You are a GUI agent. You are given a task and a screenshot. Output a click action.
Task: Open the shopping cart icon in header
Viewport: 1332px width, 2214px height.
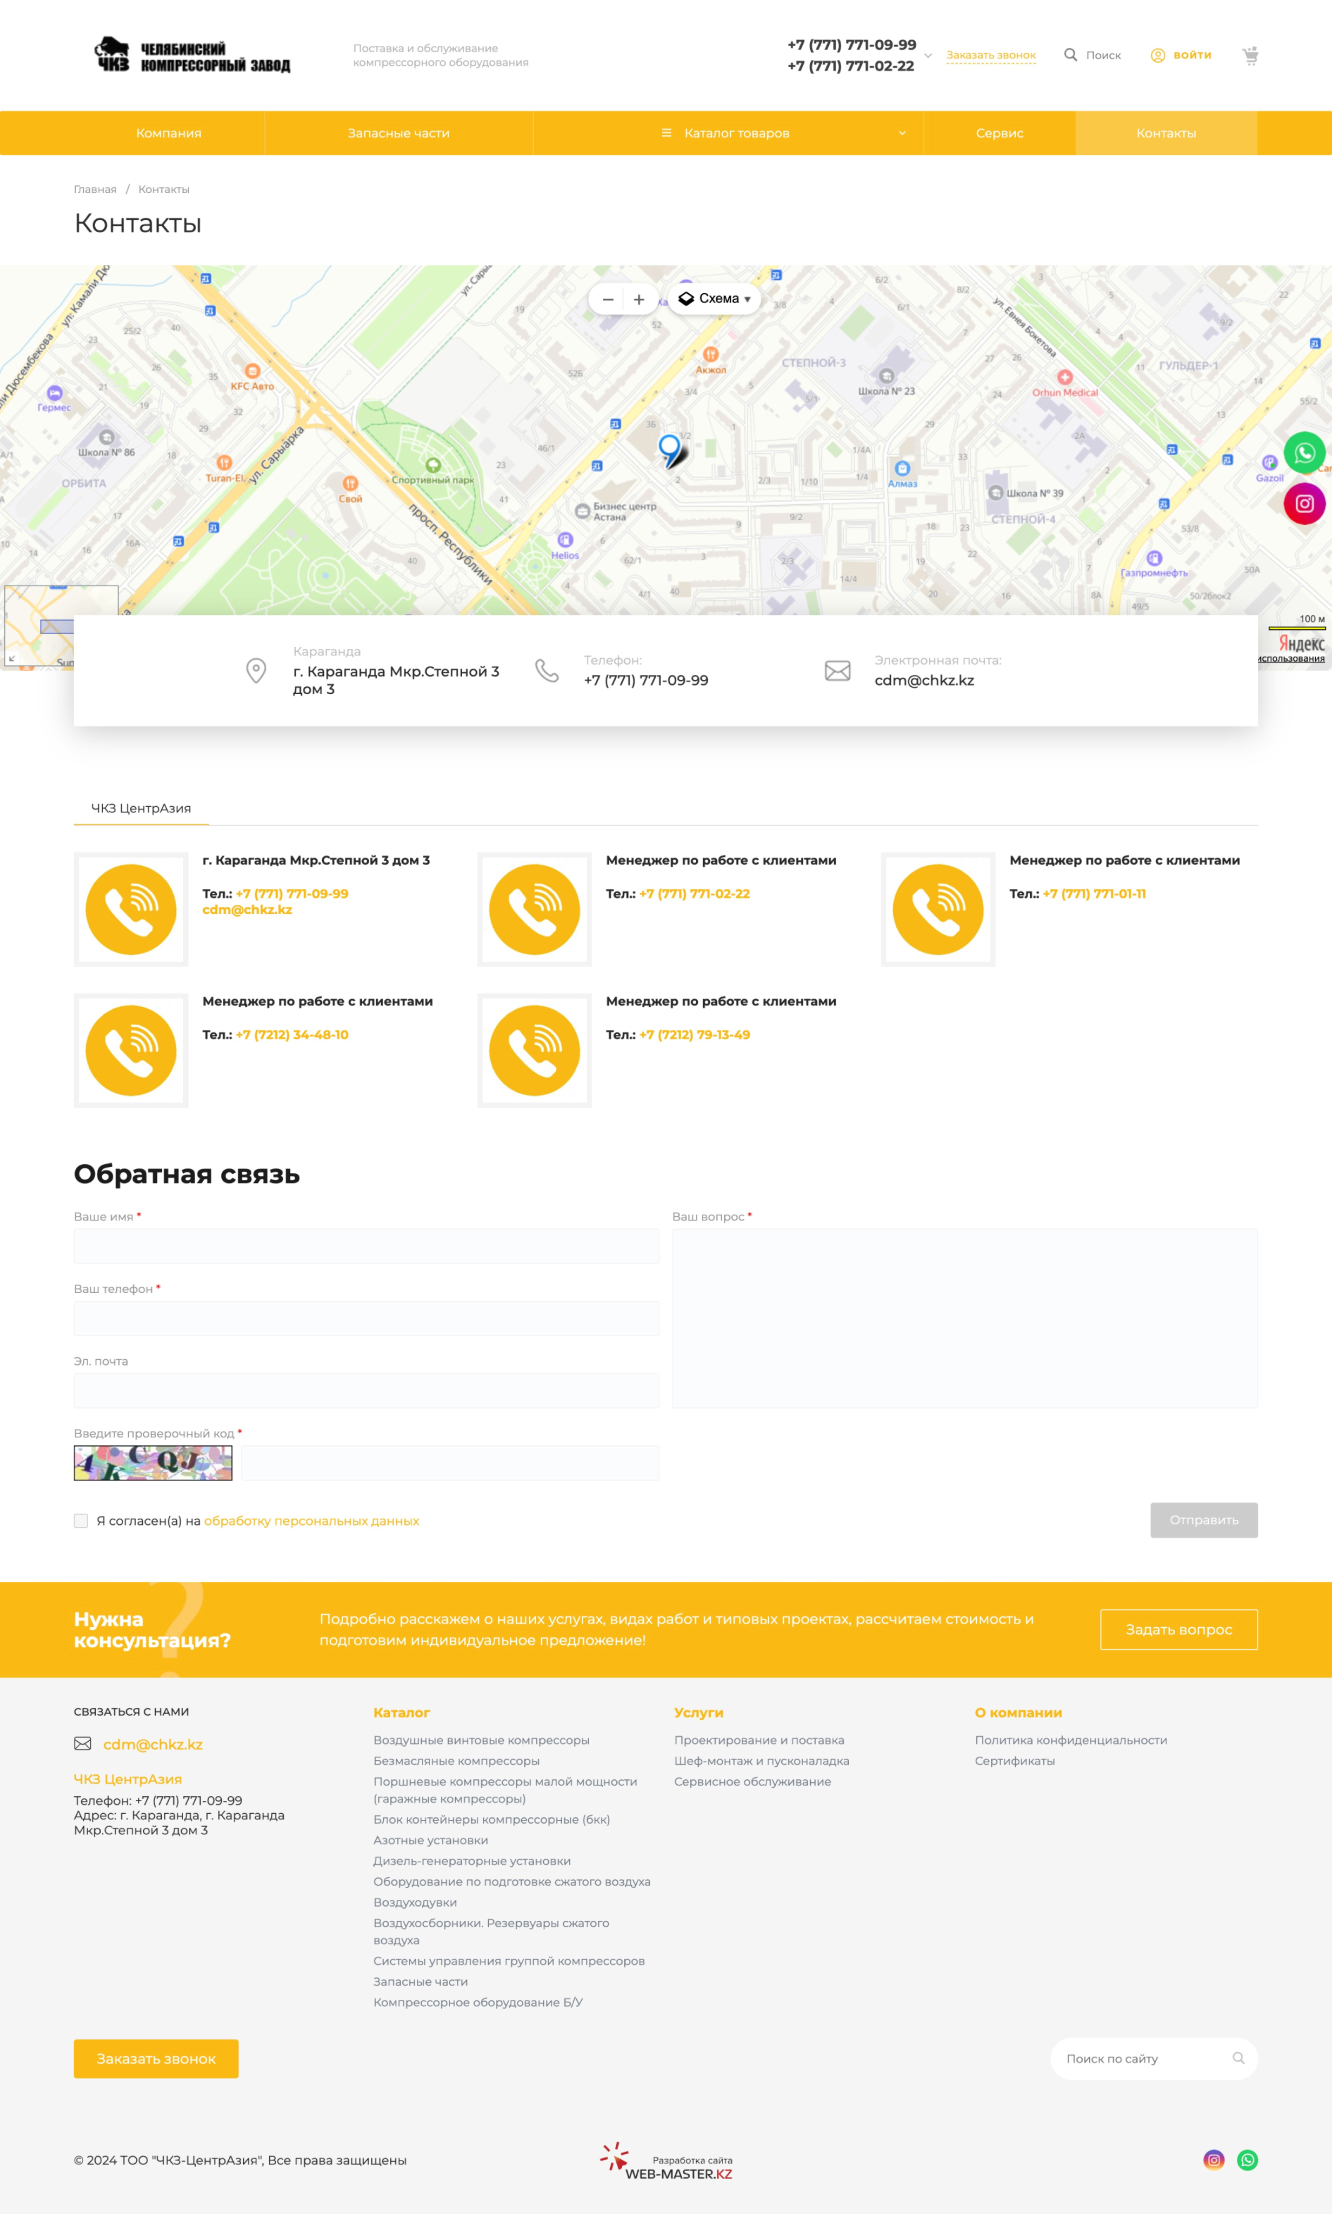[1250, 55]
